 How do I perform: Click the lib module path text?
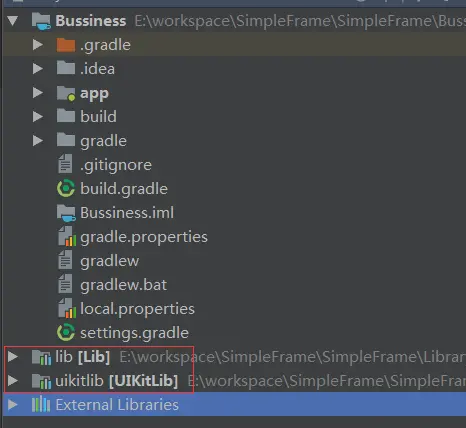[293, 357]
